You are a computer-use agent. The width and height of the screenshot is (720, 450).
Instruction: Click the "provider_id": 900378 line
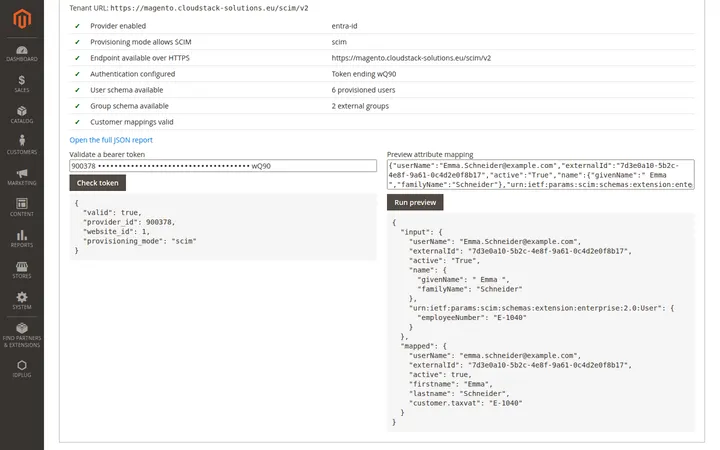tap(129, 222)
